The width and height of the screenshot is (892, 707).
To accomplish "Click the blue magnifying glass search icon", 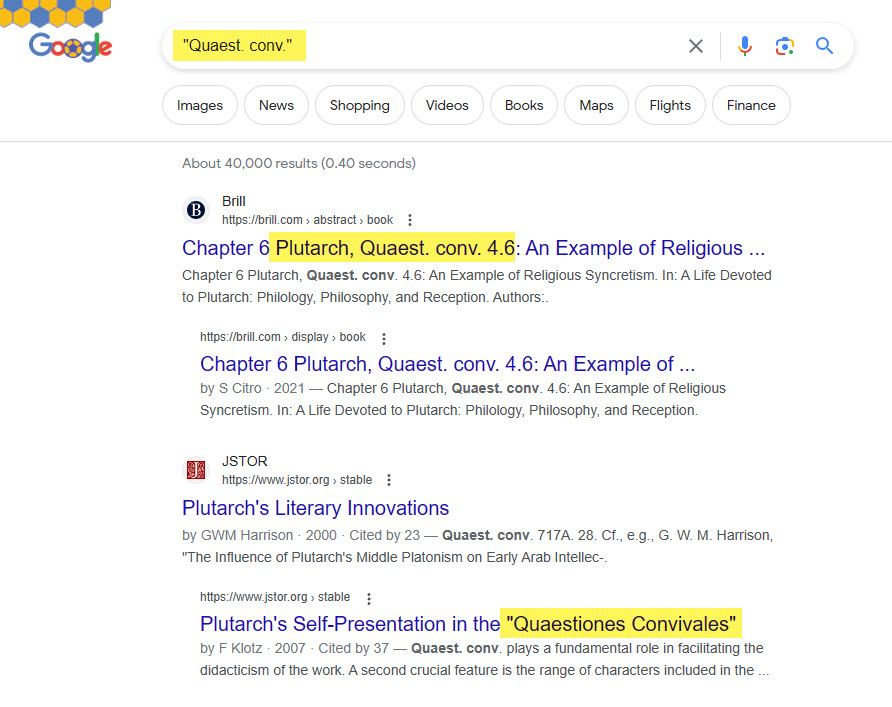I will click(x=824, y=46).
